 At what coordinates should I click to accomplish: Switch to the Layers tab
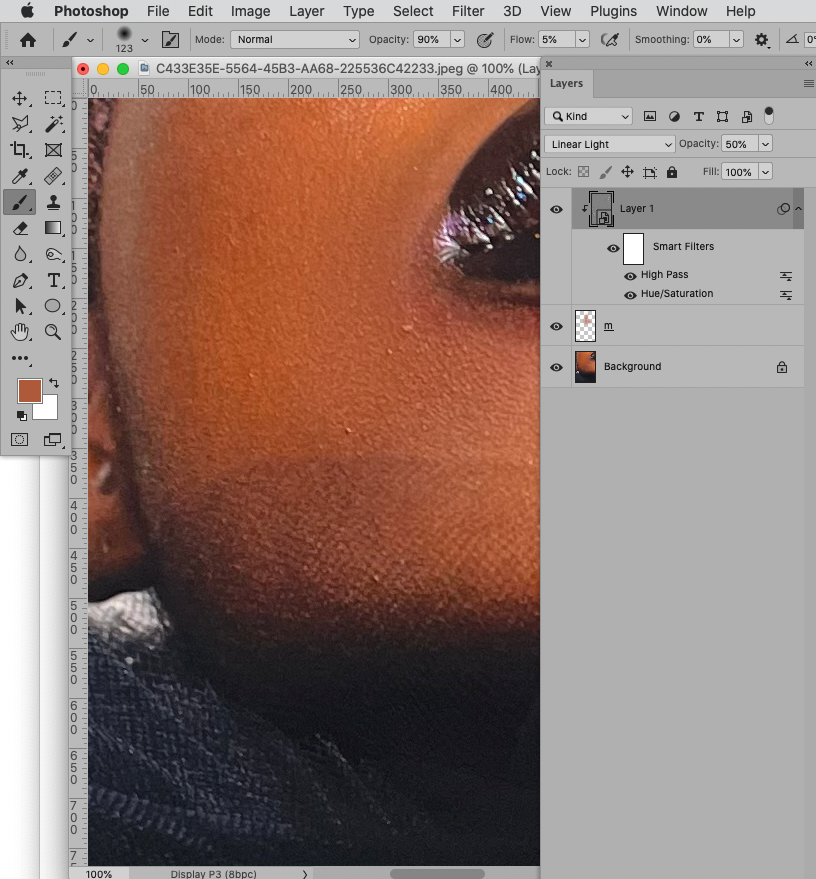point(566,84)
